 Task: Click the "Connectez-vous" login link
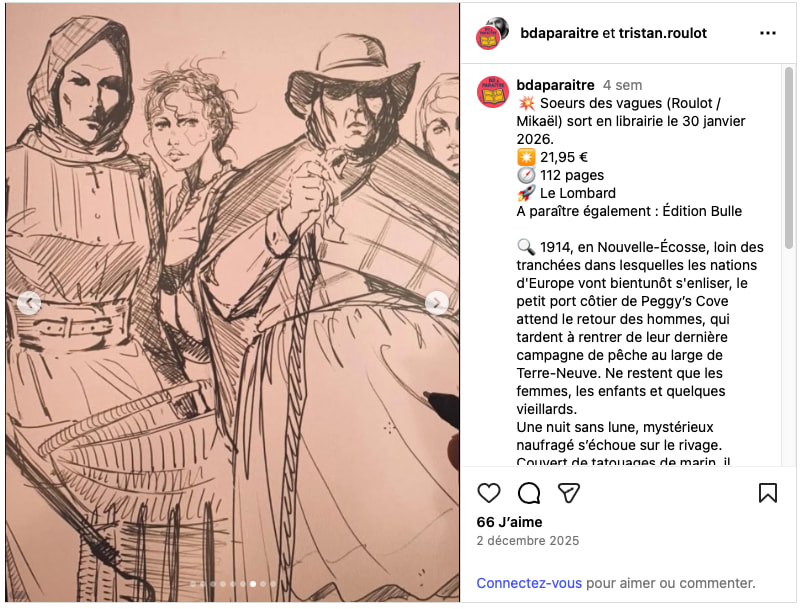point(529,583)
